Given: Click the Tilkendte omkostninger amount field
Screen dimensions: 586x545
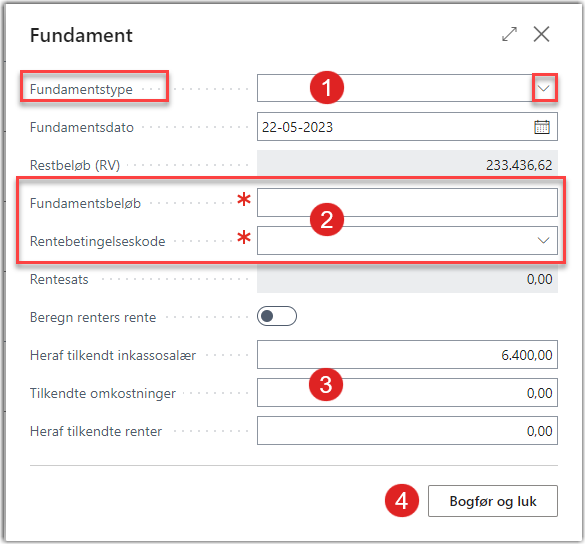Looking at the screenshot, I should (407, 392).
